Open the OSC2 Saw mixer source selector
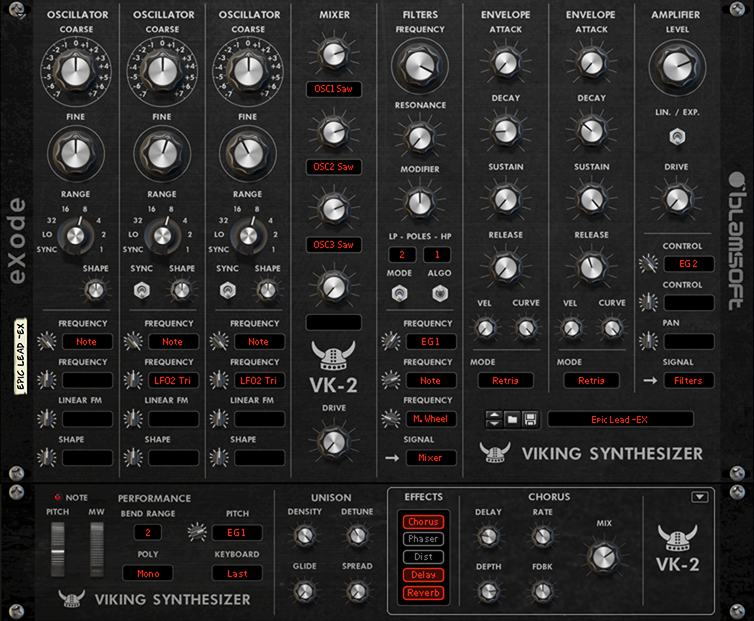Screen dimensions: 754x621 click(334, 167)
